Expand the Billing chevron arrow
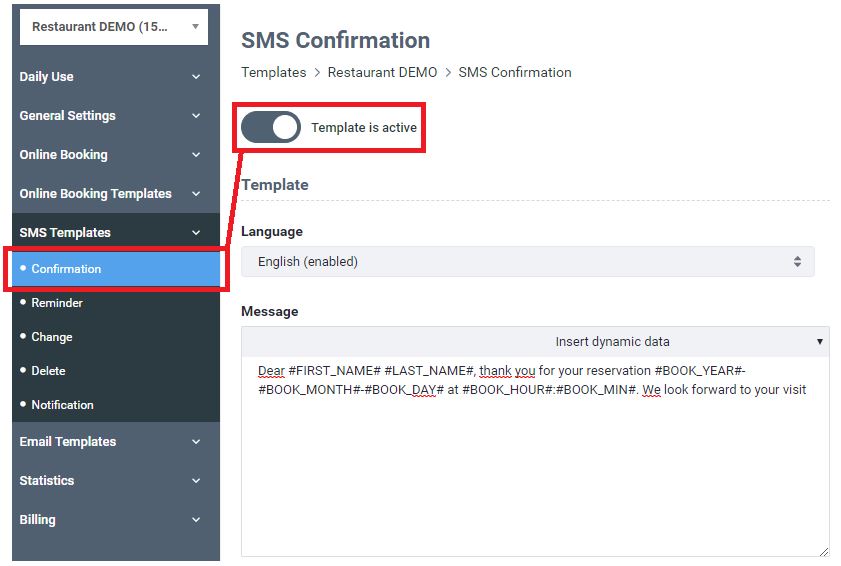The image size is (841, 566). (x=196, y=520)
